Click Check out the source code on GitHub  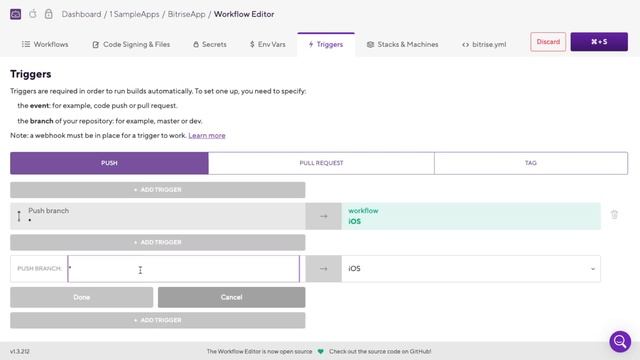point(380,351)
